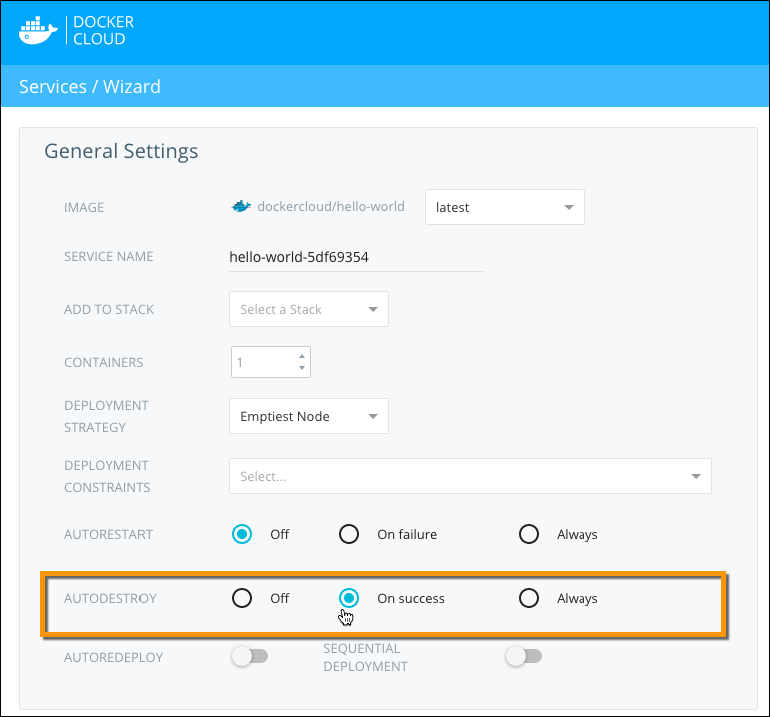Click the Containers number field
Screen dimensions: 770x717
point(263,362)
